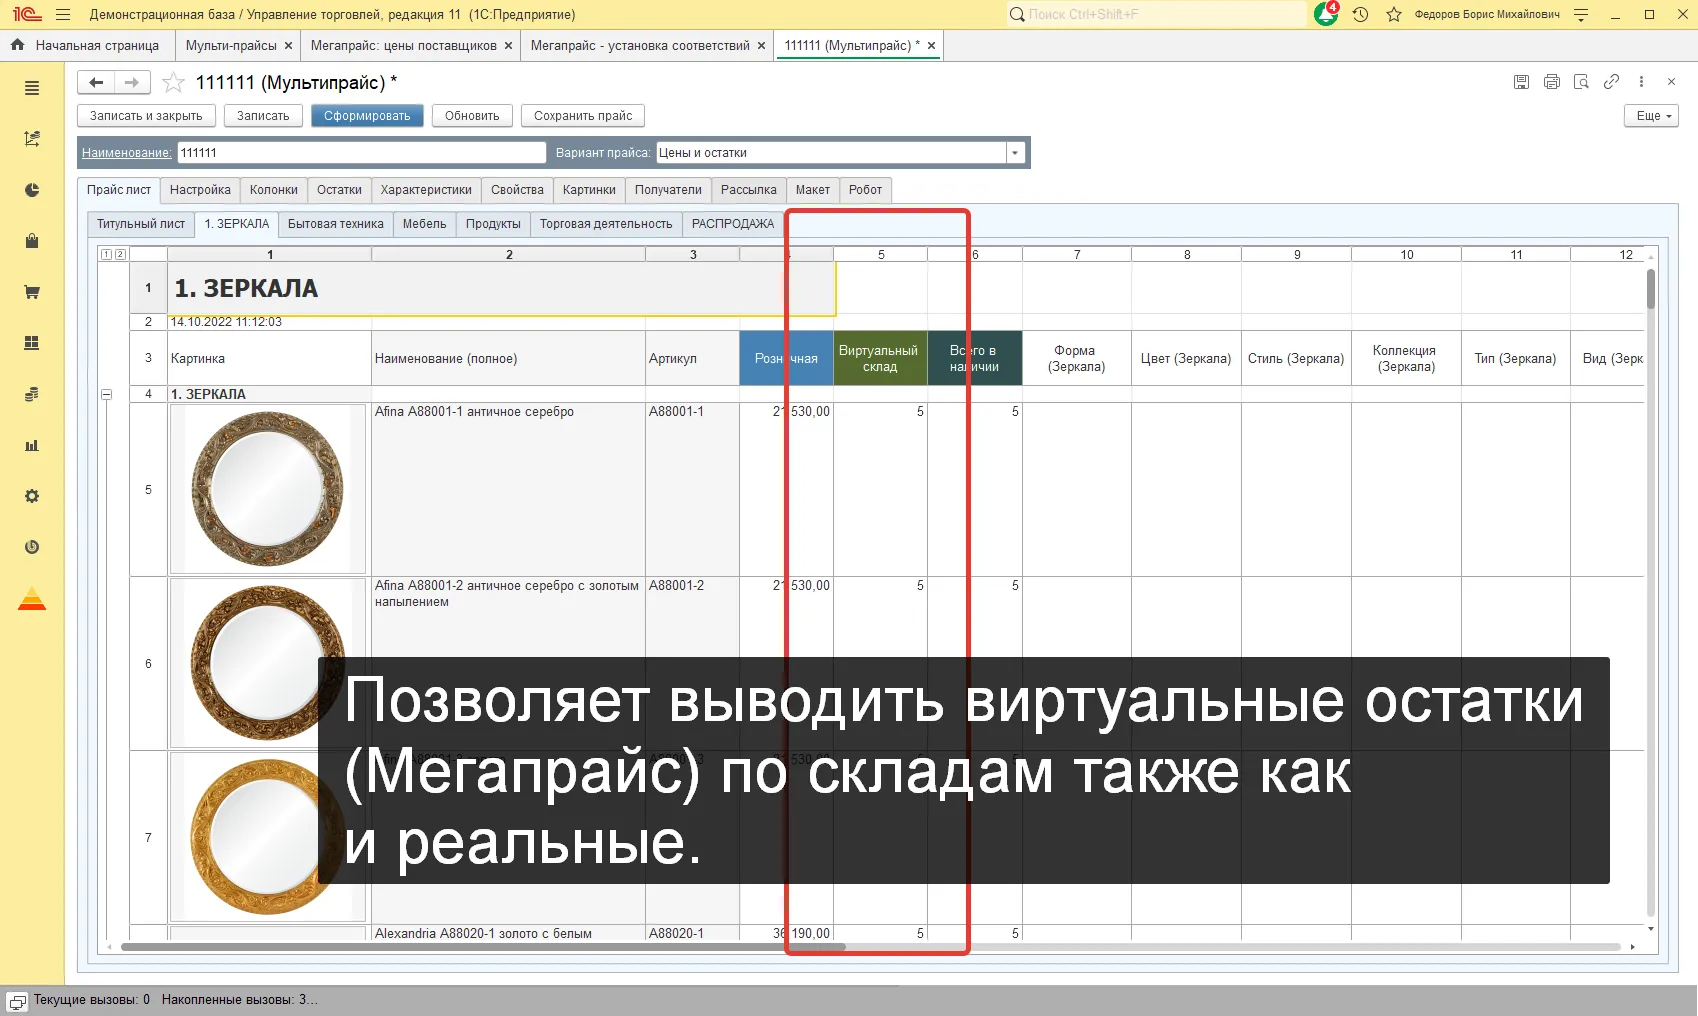Image resolution: width=1698 pixels, height=1016 pixels.
Task: Open coins finance section in sidebar
Action: tap(32, 394)
